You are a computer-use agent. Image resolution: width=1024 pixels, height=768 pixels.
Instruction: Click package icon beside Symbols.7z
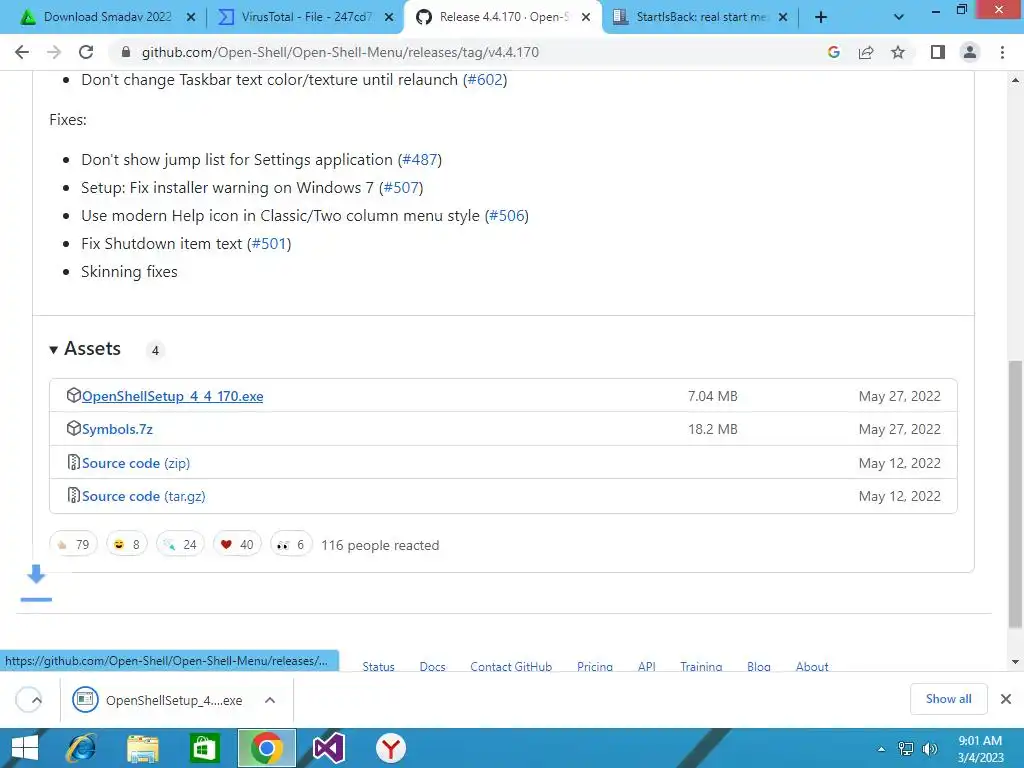(x=74, y=428)
